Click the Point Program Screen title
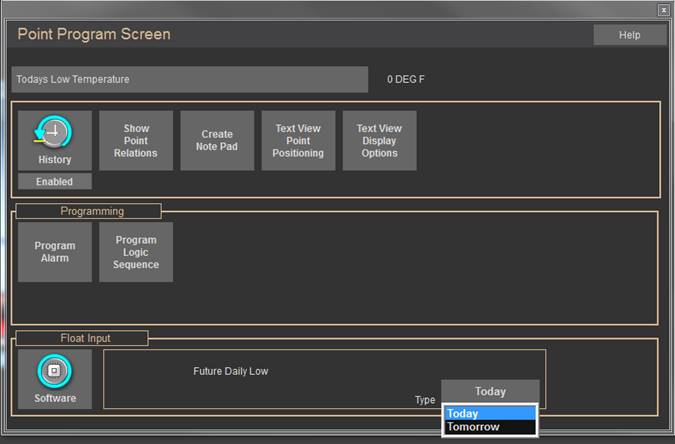Screen dimensions: 675x444 (x=94, y=34)
